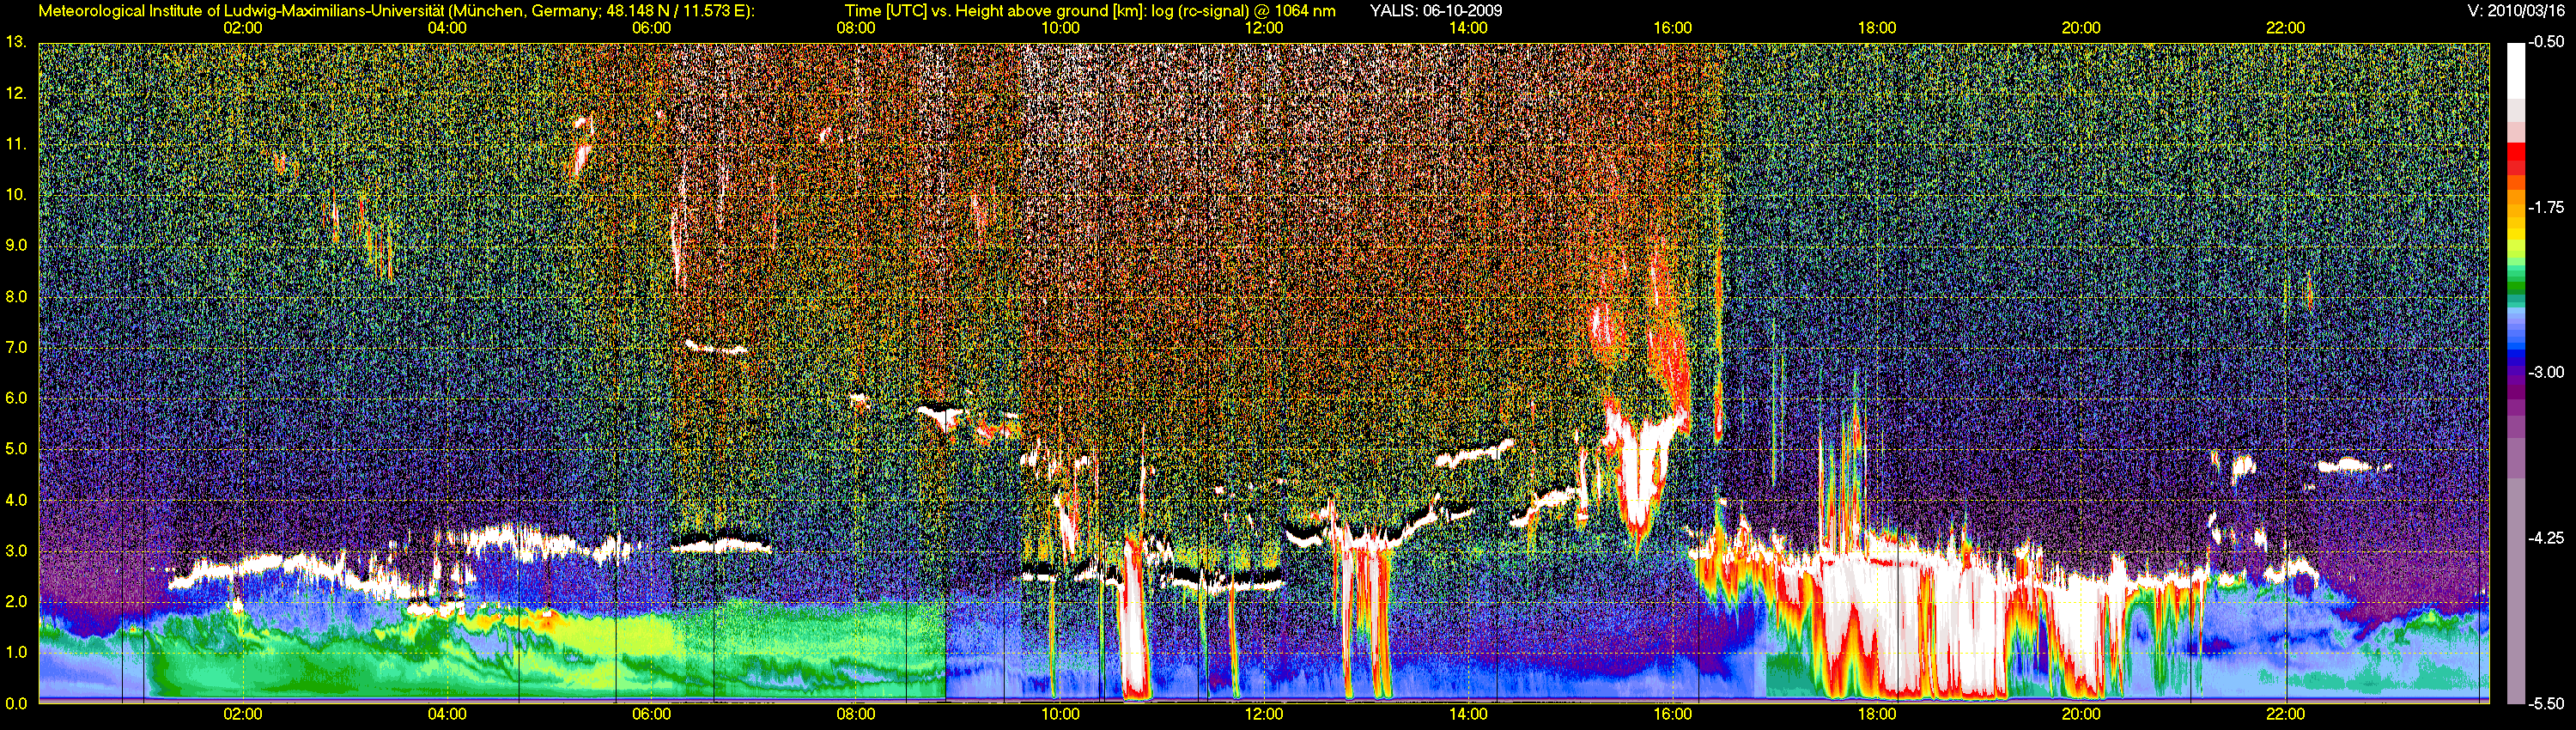Click the '02:00' label on the top time axis
Viewport: 2576px width, 730px height.
(243, 28)
